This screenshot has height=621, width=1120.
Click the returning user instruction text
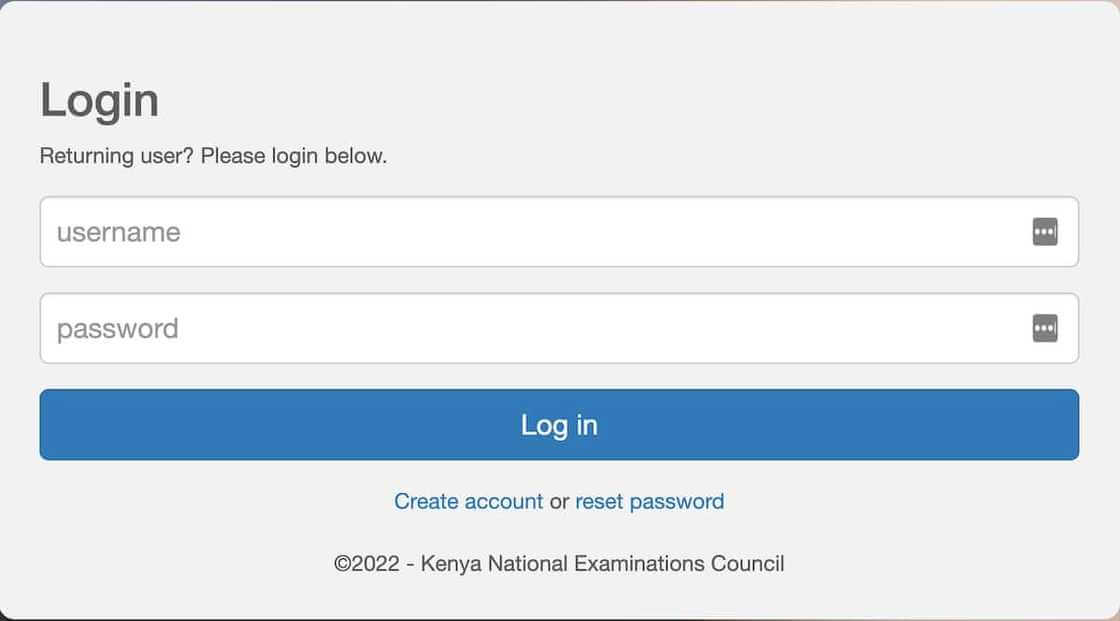coord(213,155)
